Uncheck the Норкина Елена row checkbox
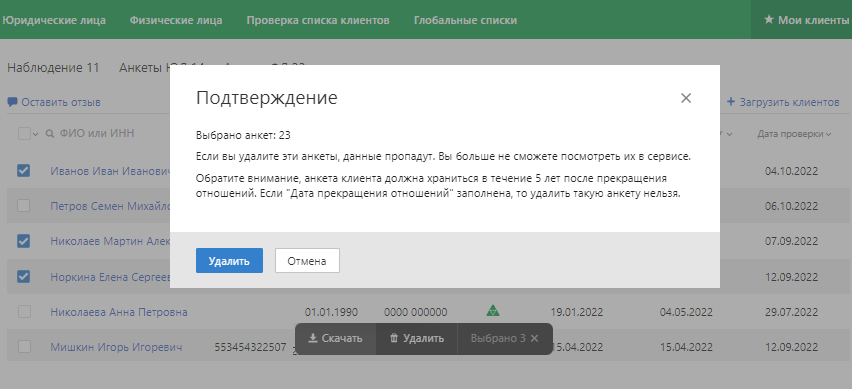 point(23,277)
